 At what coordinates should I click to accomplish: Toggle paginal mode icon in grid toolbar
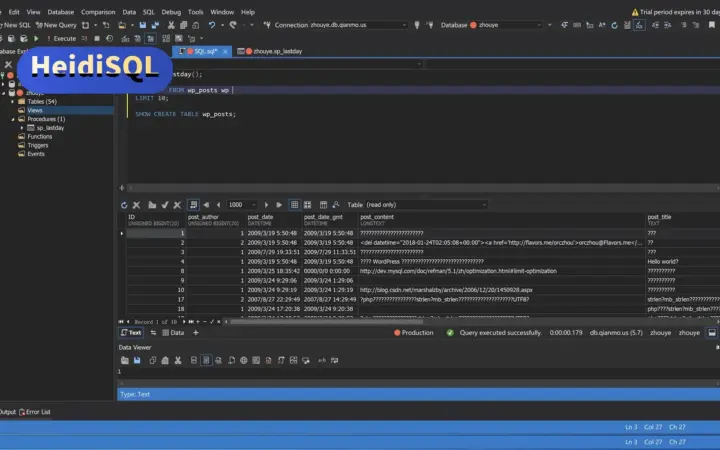[193, 205]
